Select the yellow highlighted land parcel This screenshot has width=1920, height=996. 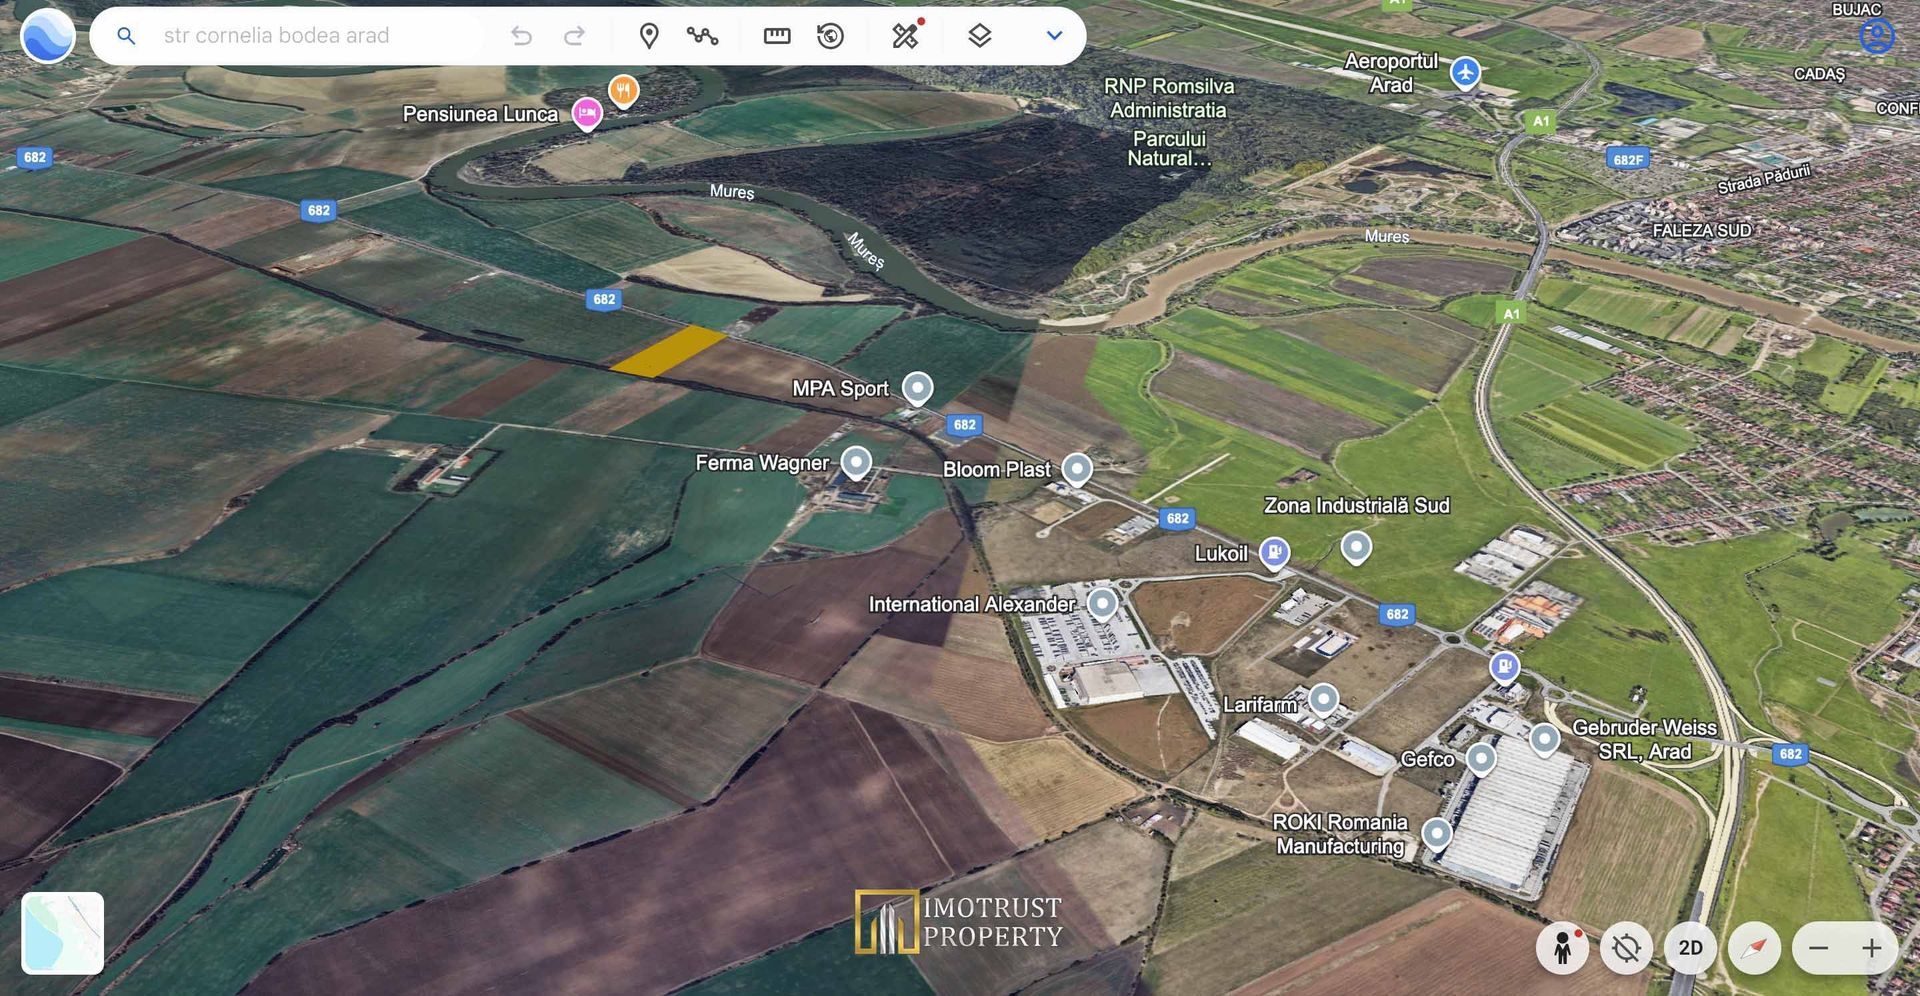[x=668, y=351]
